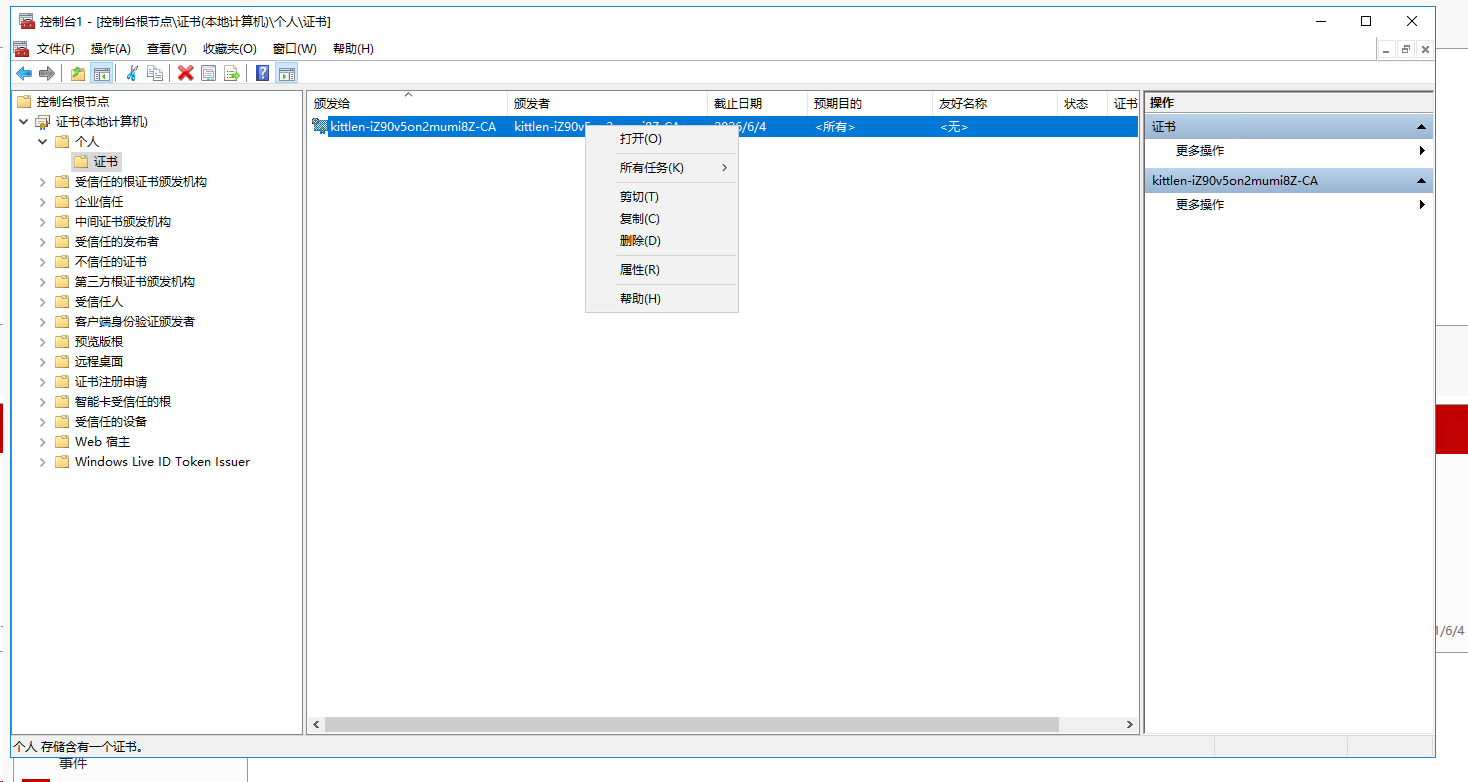This screenshot has width=1468, height=782.
Task: Click the Up one level folder icon
Action: click(77, 72)
